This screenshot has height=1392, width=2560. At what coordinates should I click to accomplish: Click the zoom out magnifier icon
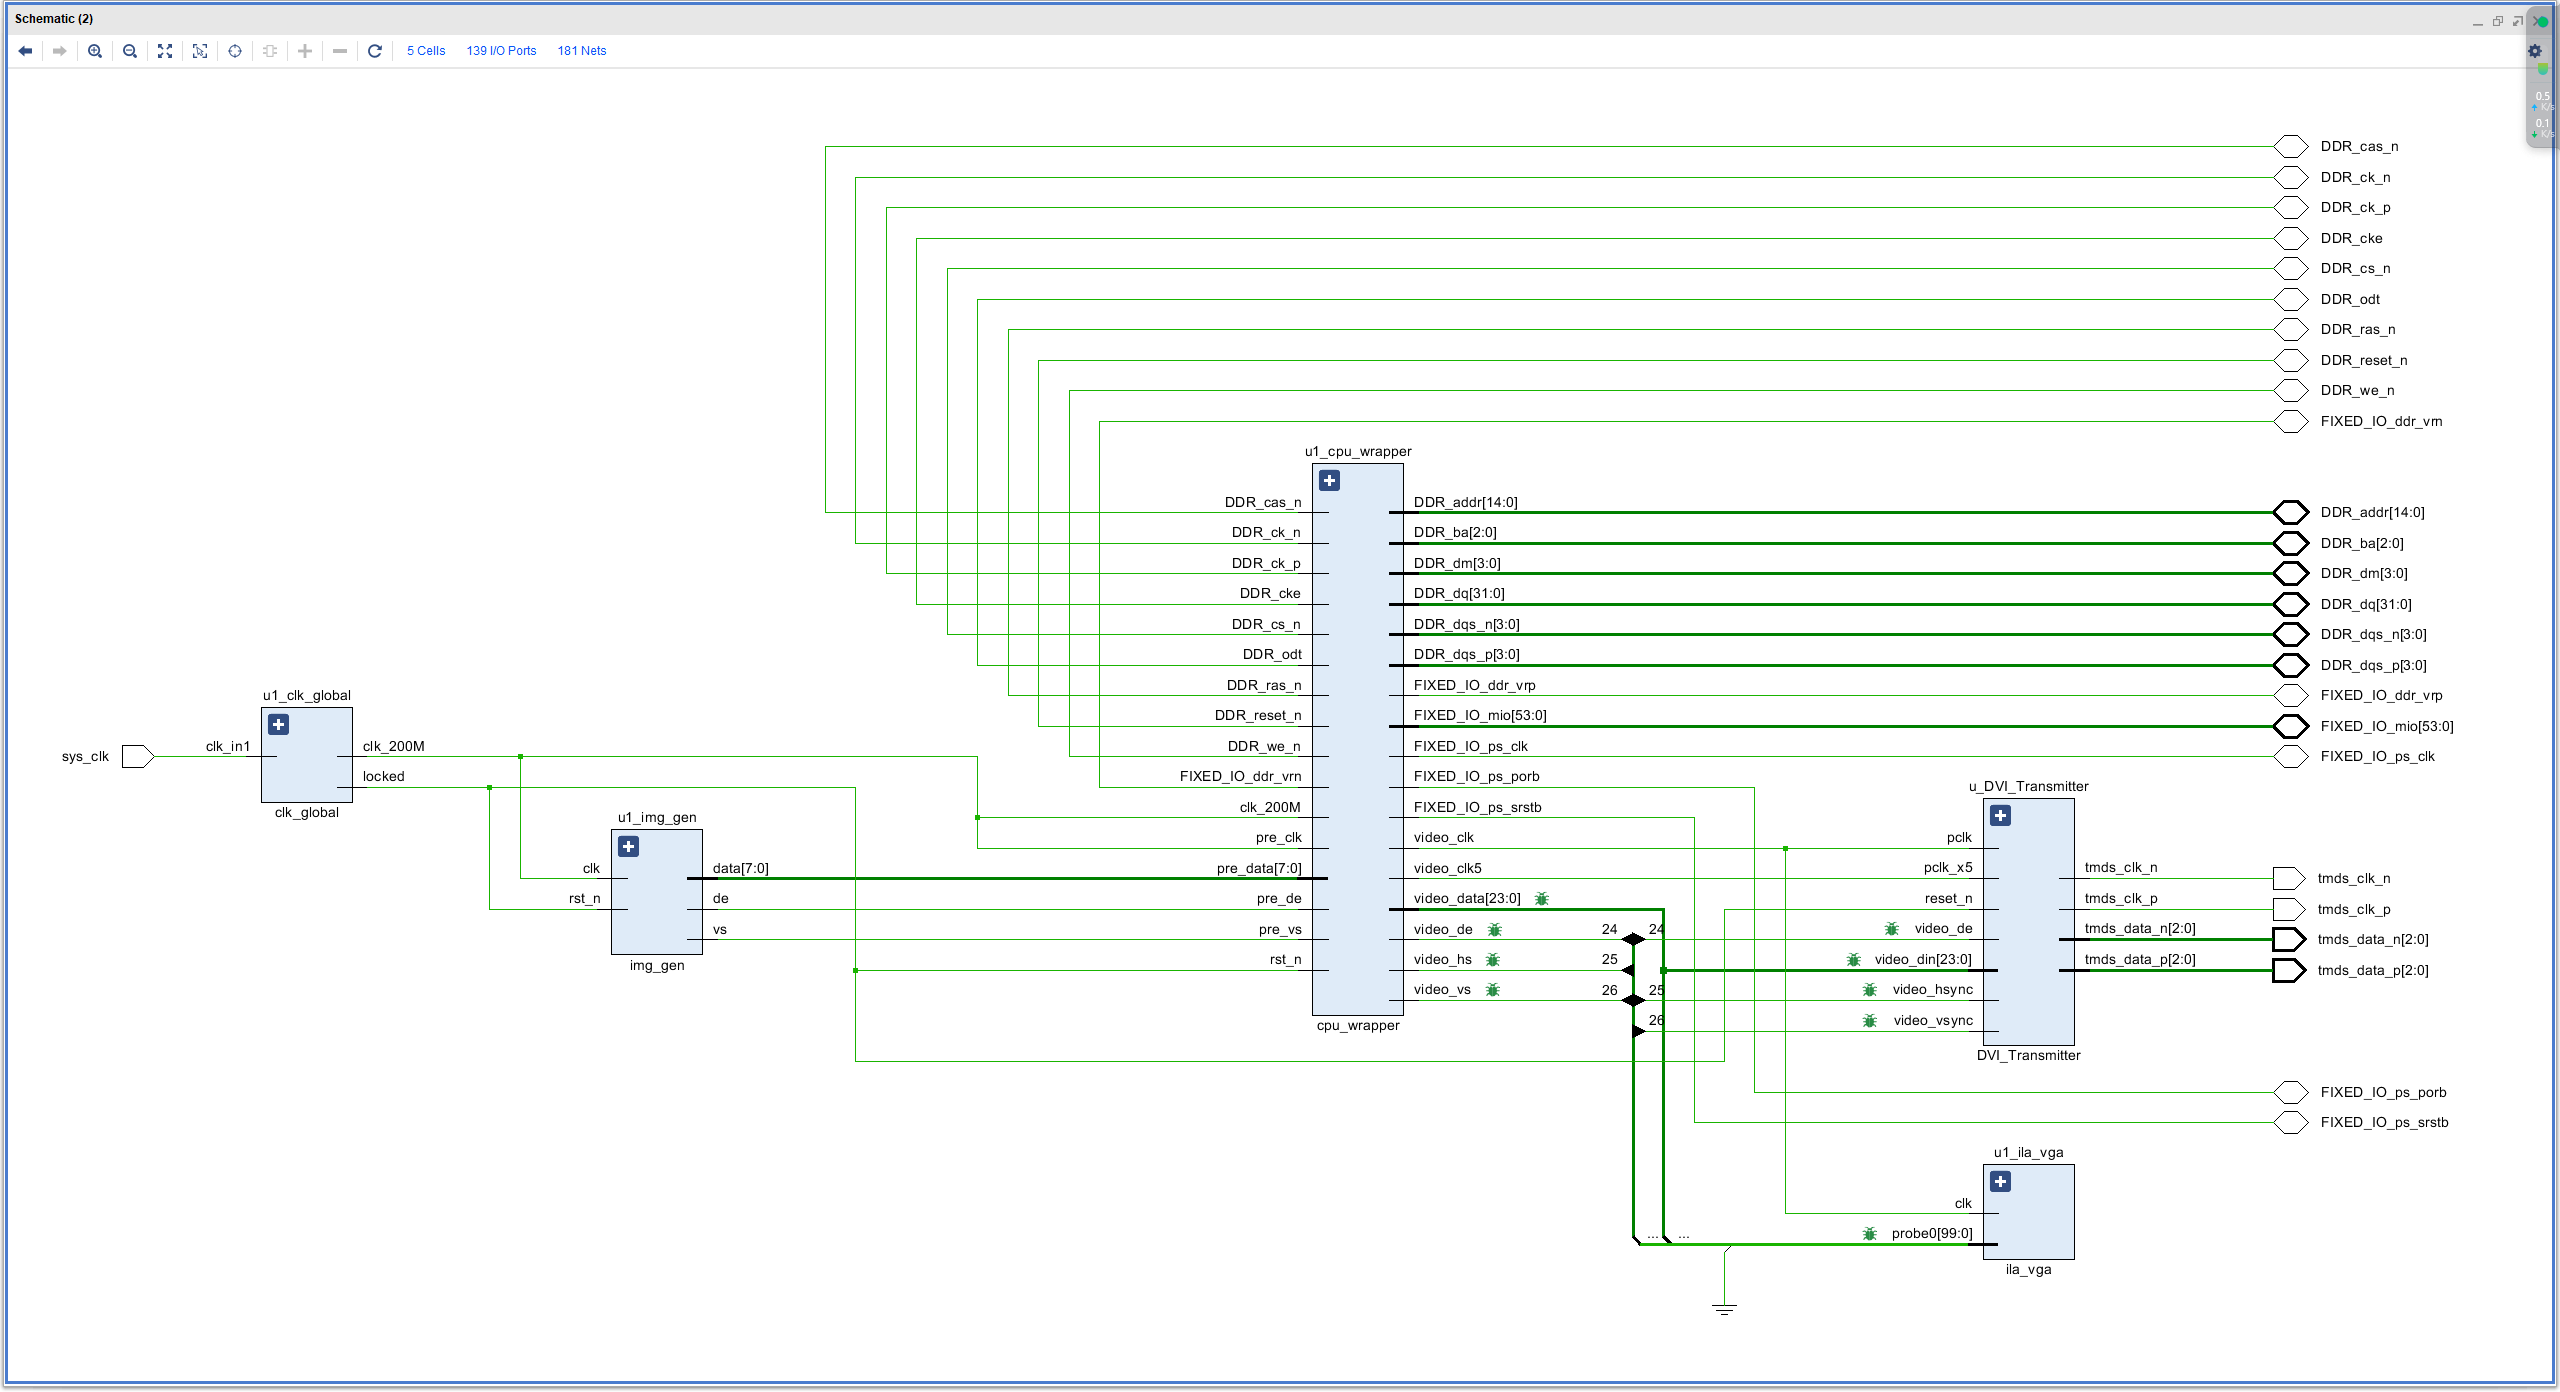[130, 51]
